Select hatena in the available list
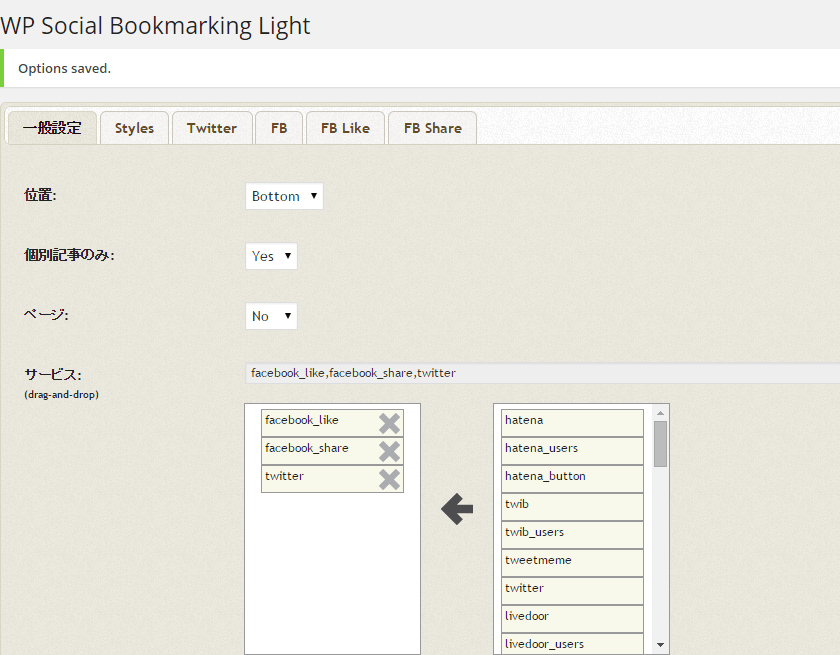The width and height of the screenshot is (840, 655). (x=572, y=424)
